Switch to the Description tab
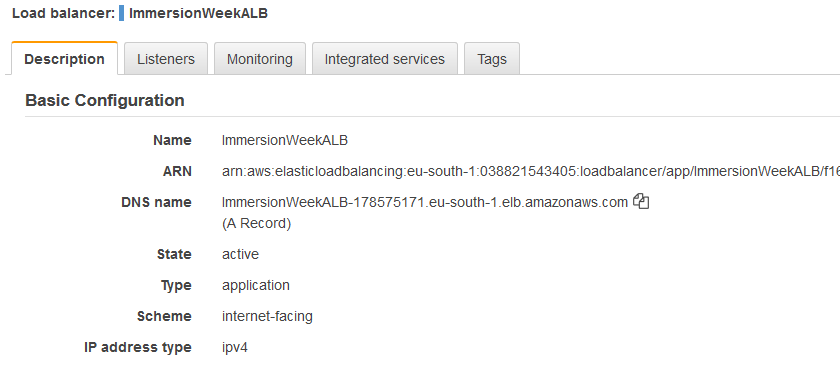 64,59
